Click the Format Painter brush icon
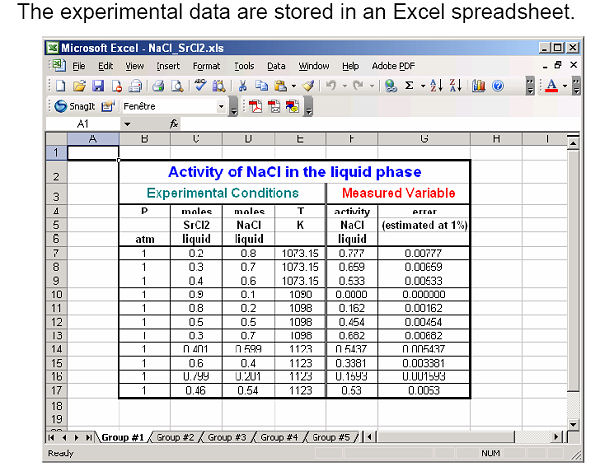The image size is (600, 471). [x=309, y=86]
